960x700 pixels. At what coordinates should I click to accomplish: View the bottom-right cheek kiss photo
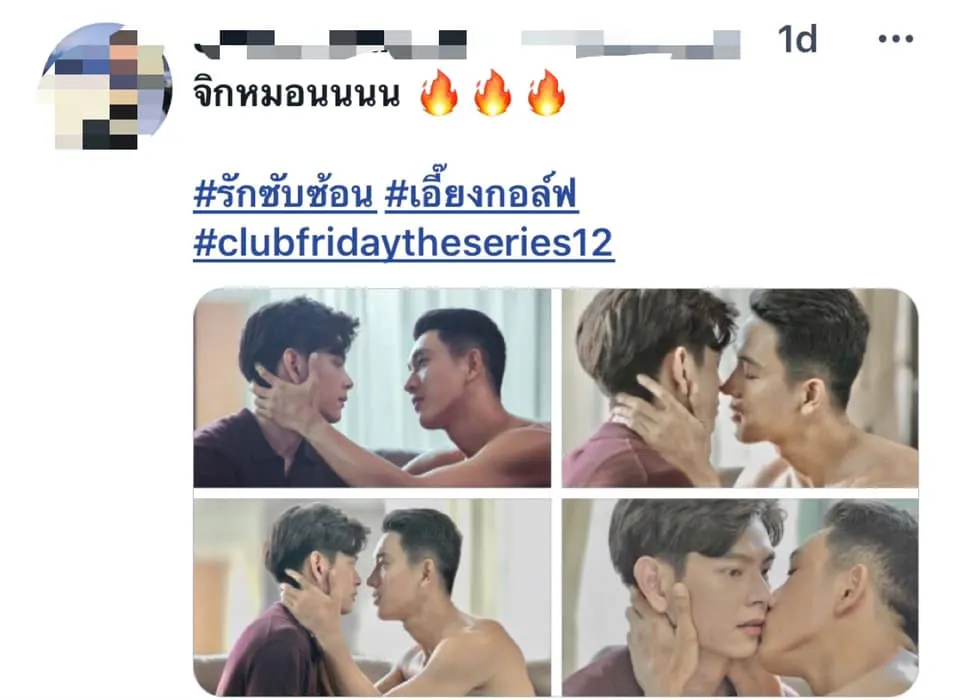click(x=740, y=597)
